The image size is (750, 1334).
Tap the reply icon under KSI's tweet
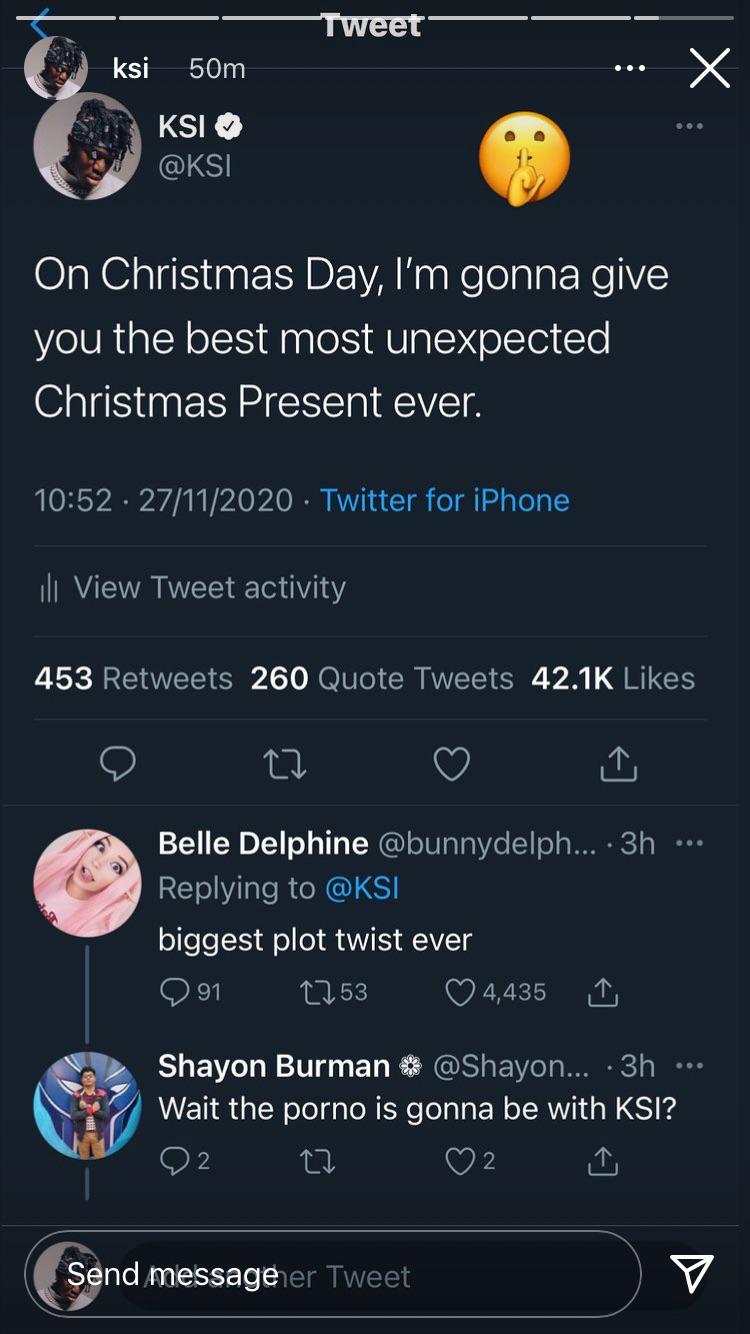click(x=118, y=764)
